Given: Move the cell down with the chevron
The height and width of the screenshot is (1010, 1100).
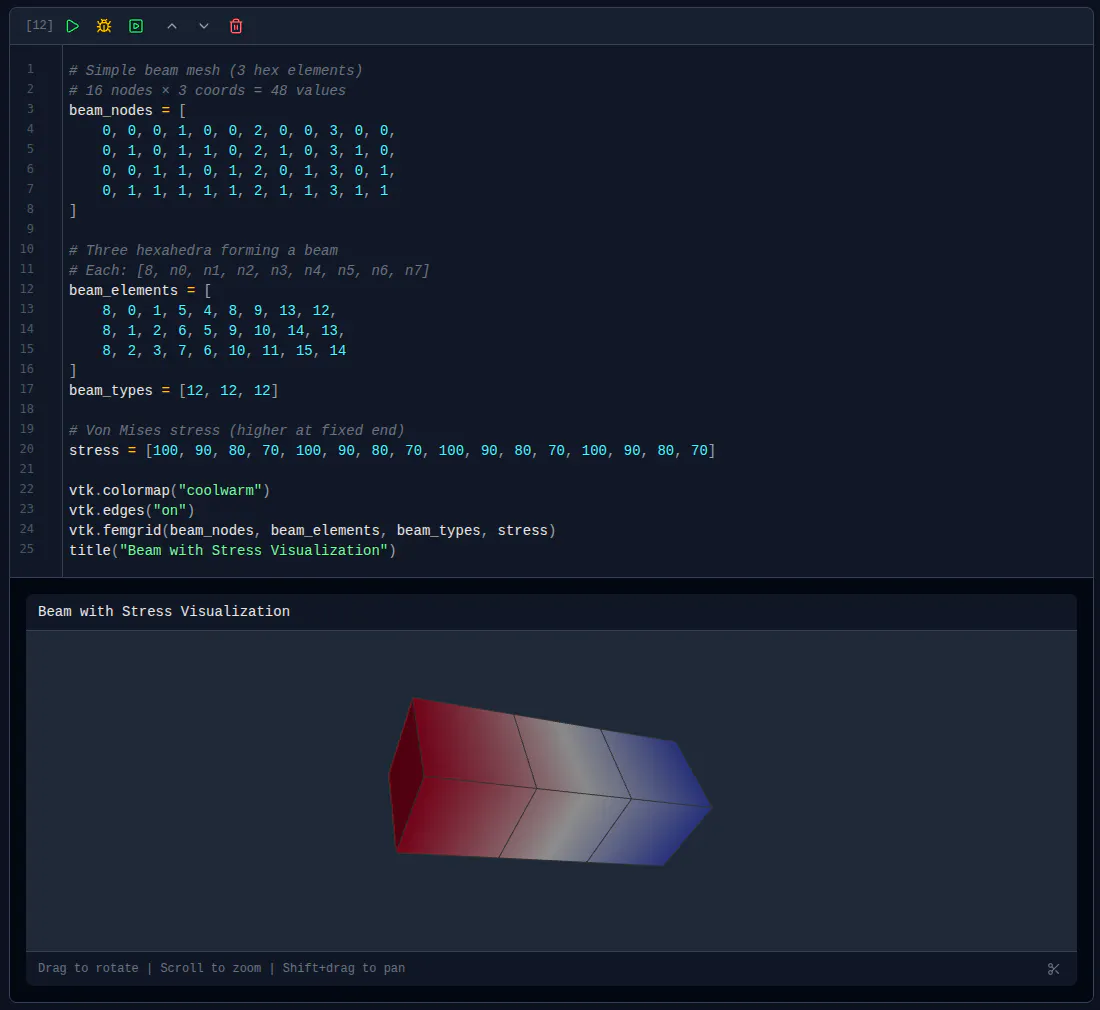Looking at the screenshot, I should [203, 26].
